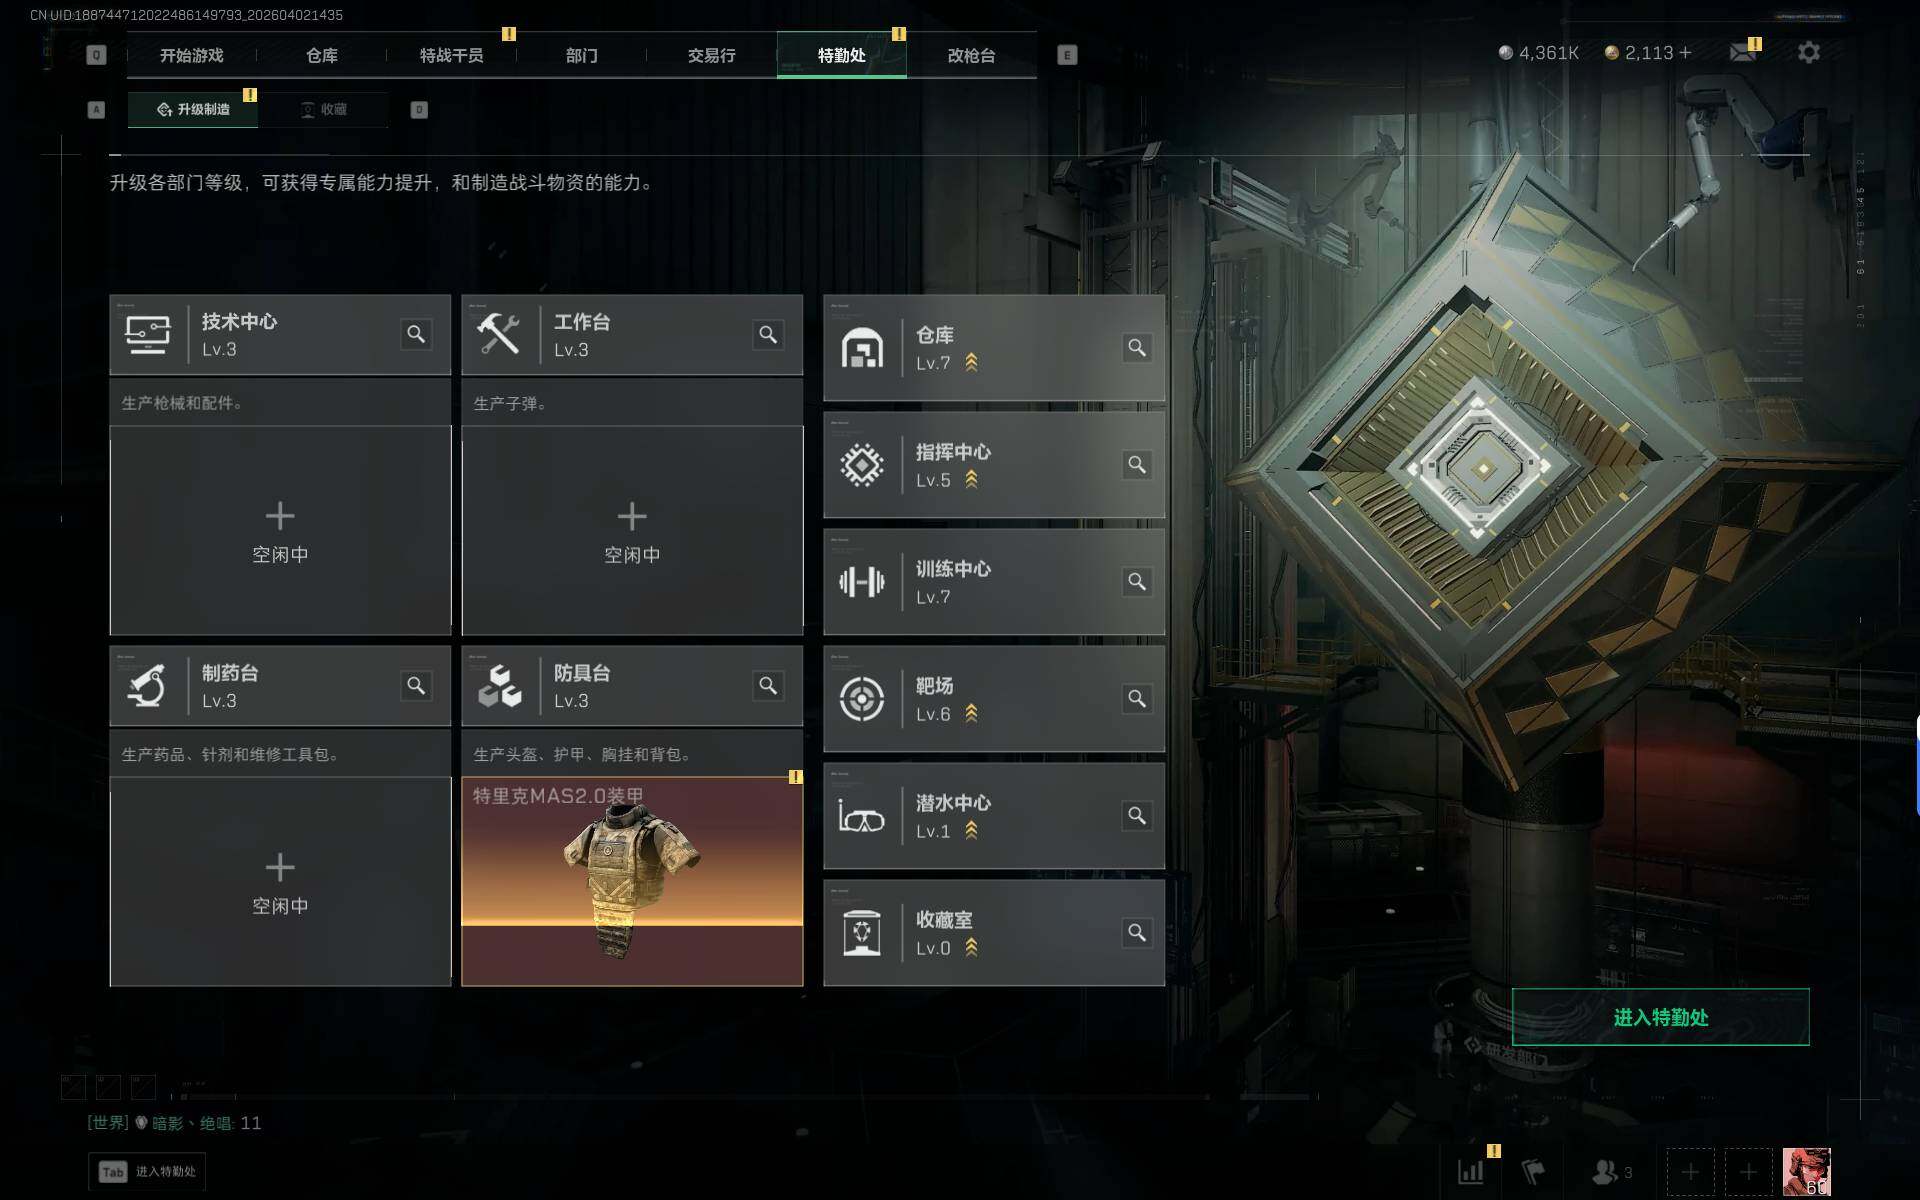The width and height of the screenshot is (1920, 1200).
Task: Click the flag icon in bottom bar
Action: [x=1533, y=1171]
